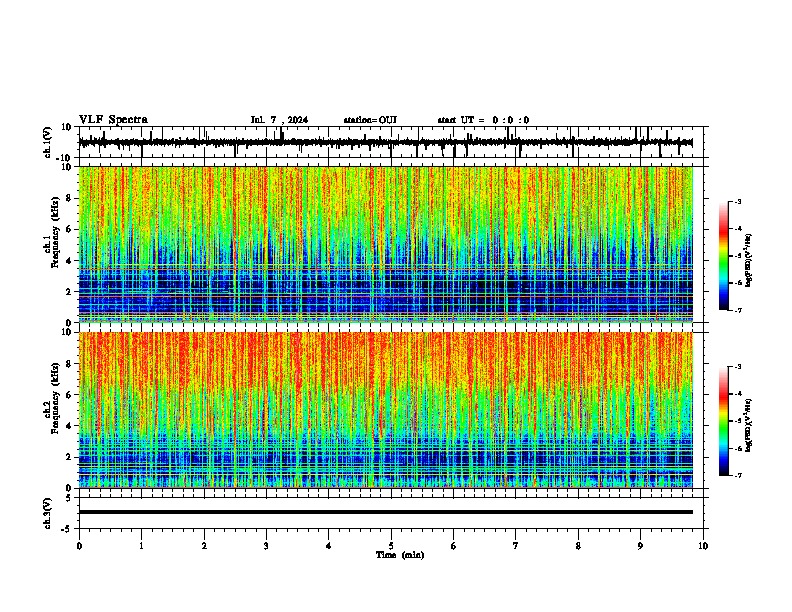Viewport: 792px width, 612px height.
Task: Click the "-5" tick on ch.3 voltage axis
Action: point(67,529)
